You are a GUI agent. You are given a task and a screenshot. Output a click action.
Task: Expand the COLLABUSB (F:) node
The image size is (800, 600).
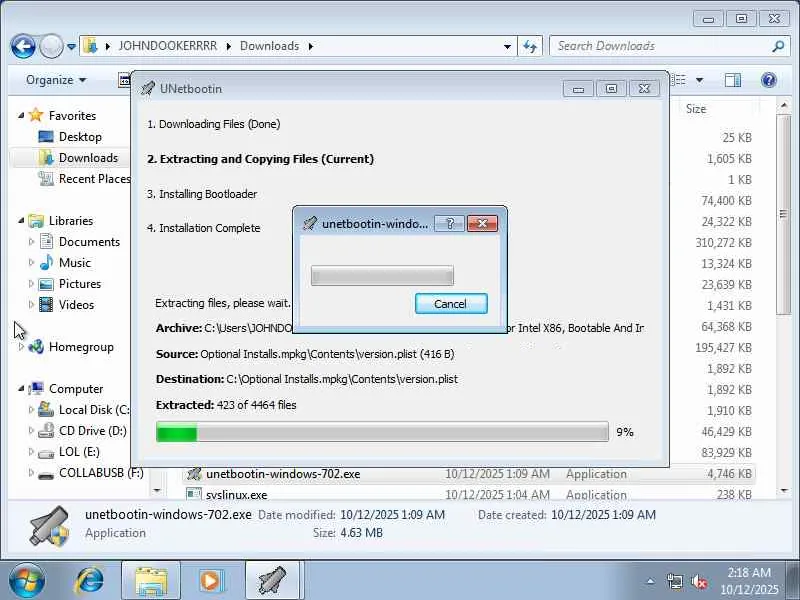31,473
